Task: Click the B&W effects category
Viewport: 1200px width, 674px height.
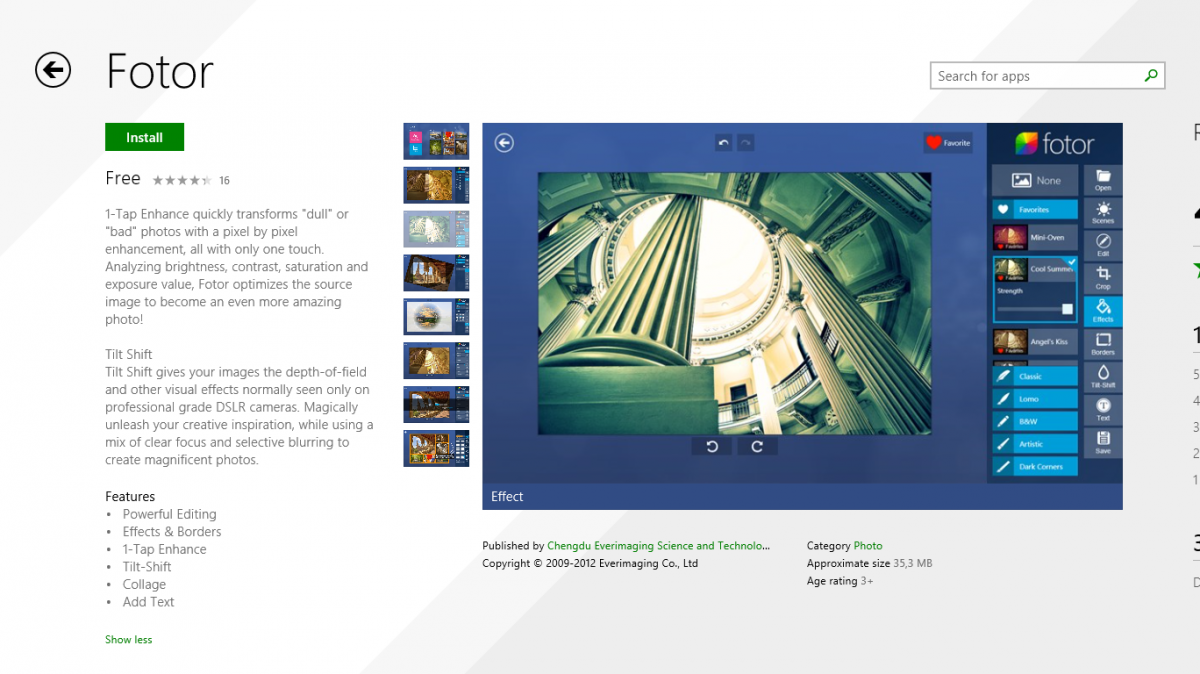Action: coord(1035,421)
